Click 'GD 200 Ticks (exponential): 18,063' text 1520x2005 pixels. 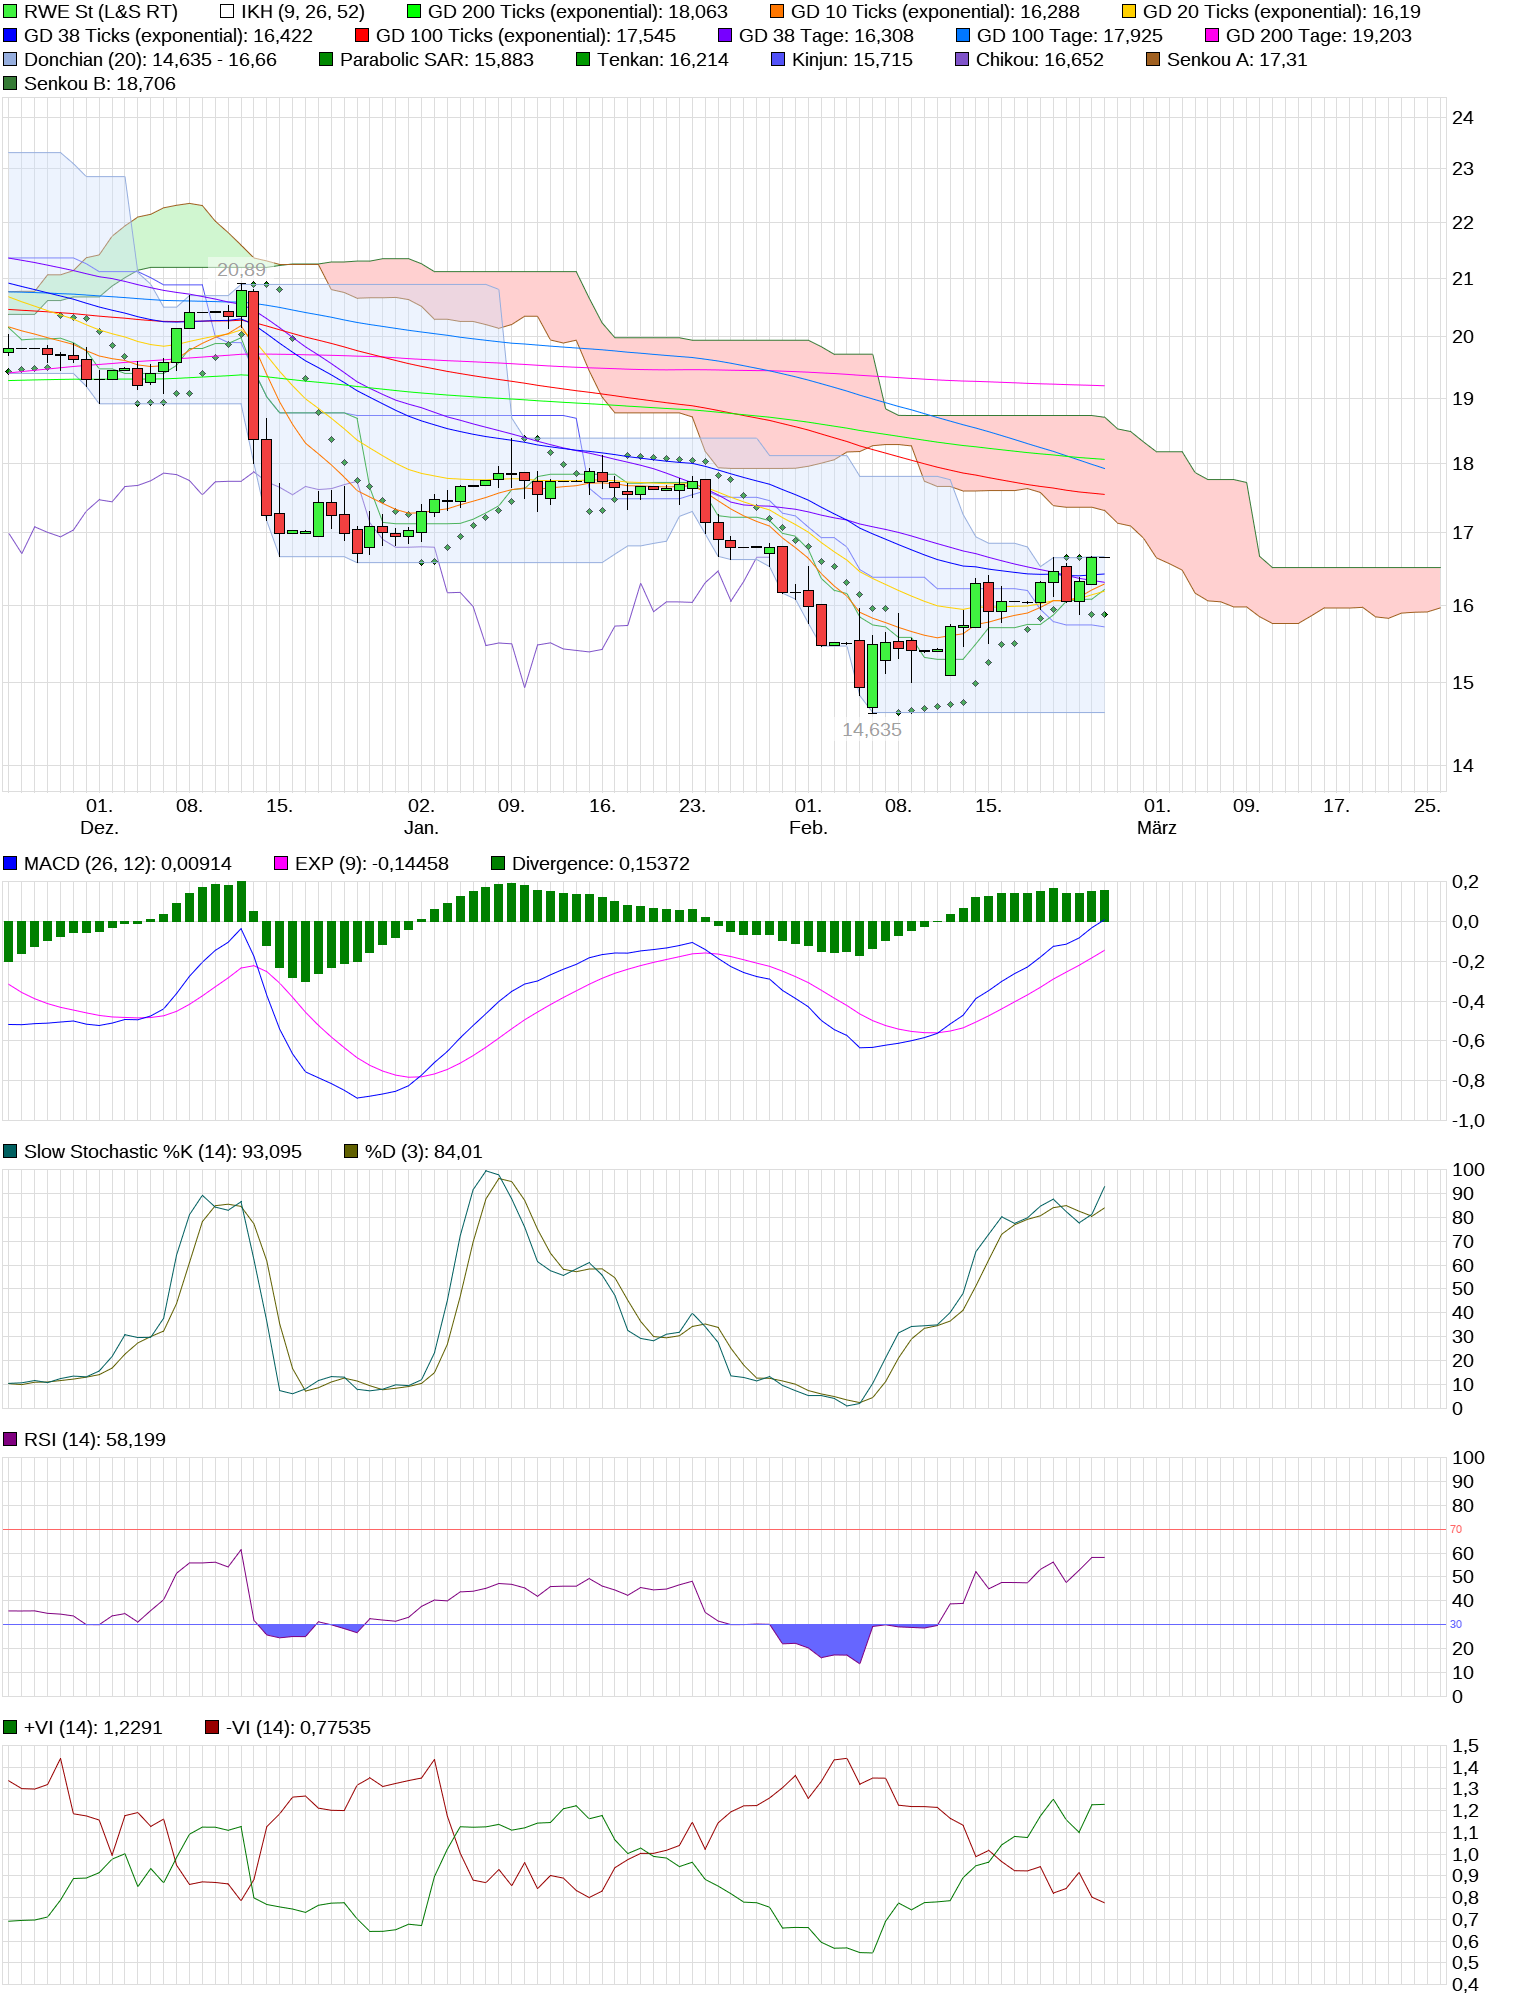[578, 12]
